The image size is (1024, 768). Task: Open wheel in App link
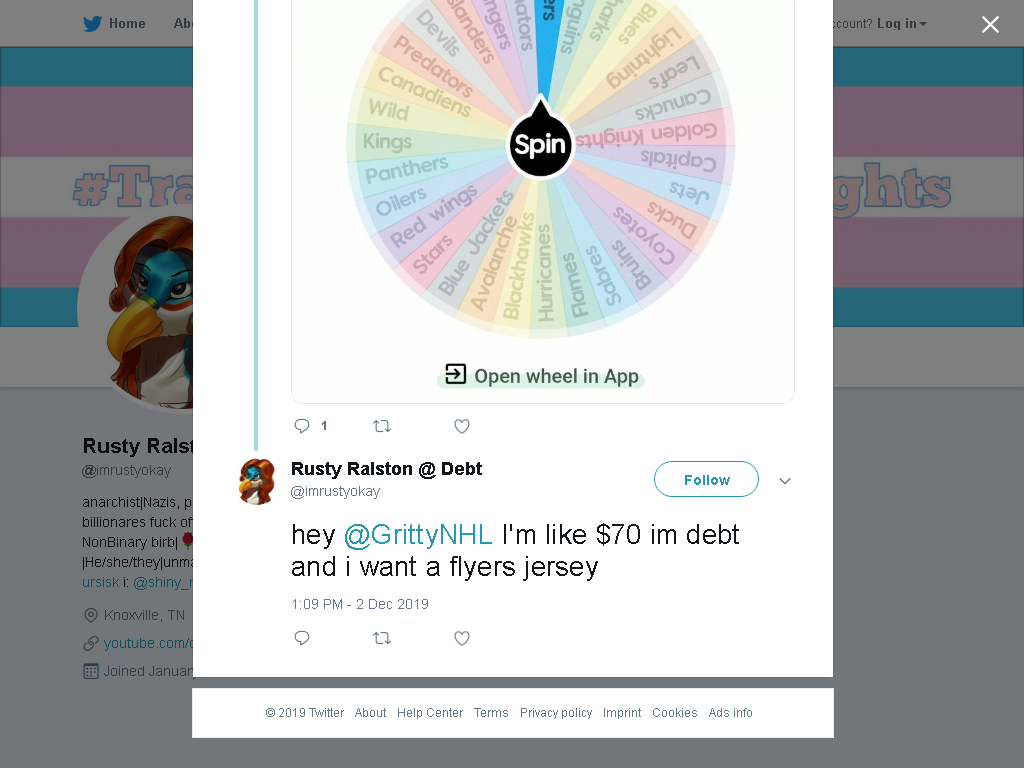coord(541,376)
